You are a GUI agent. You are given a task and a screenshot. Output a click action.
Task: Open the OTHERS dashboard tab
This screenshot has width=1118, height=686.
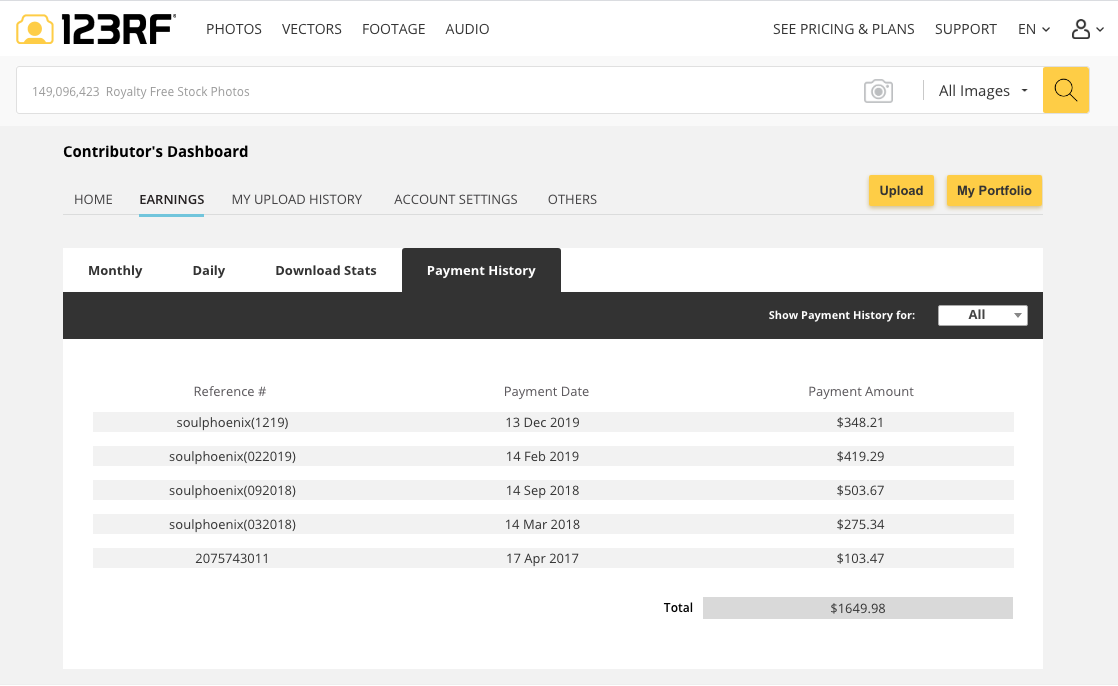tap(572, 200)
